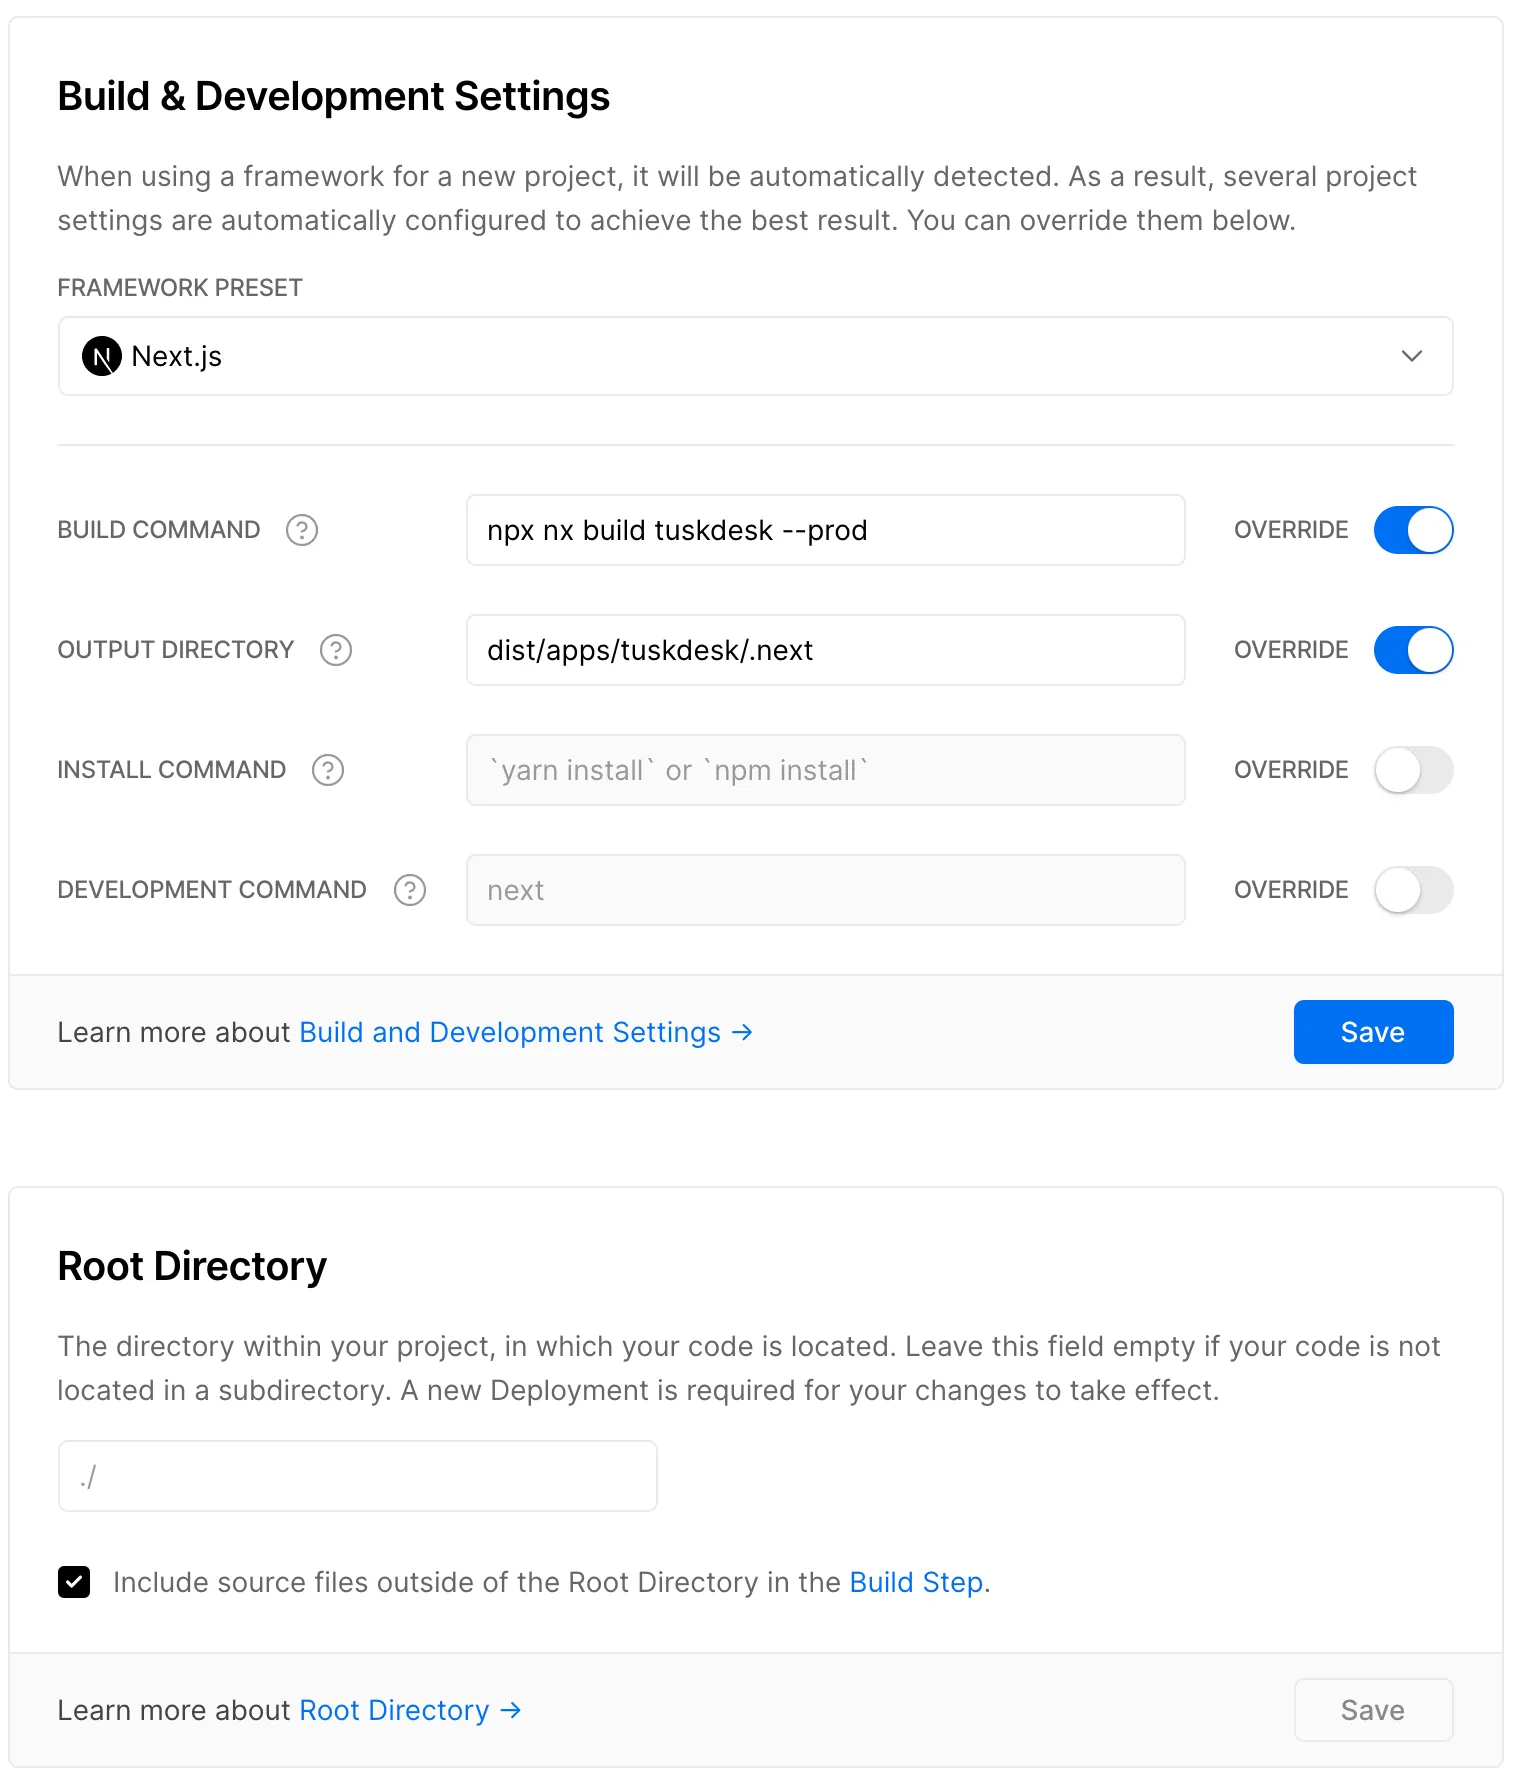Disable the Build Command override toggle
Image resolution: width=1516 pixels, height=1784 pixels.
(1413, 530)
